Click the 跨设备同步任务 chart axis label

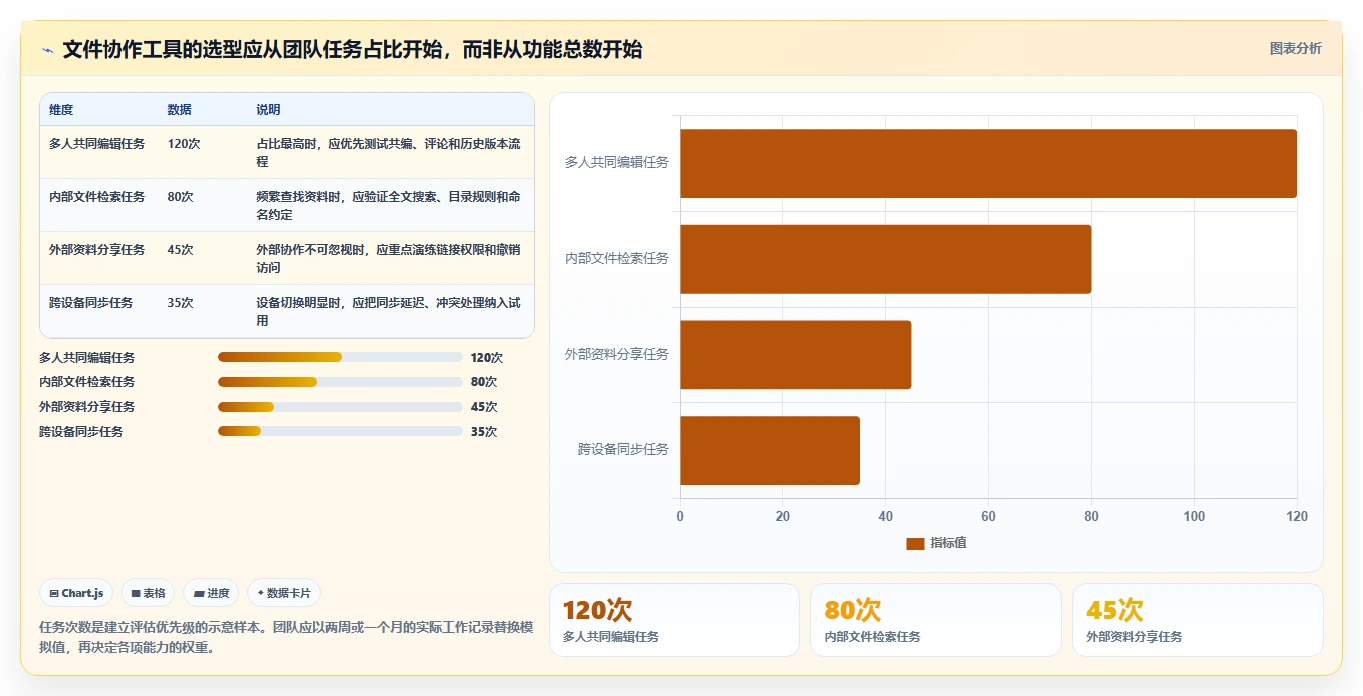pos(623,450)
